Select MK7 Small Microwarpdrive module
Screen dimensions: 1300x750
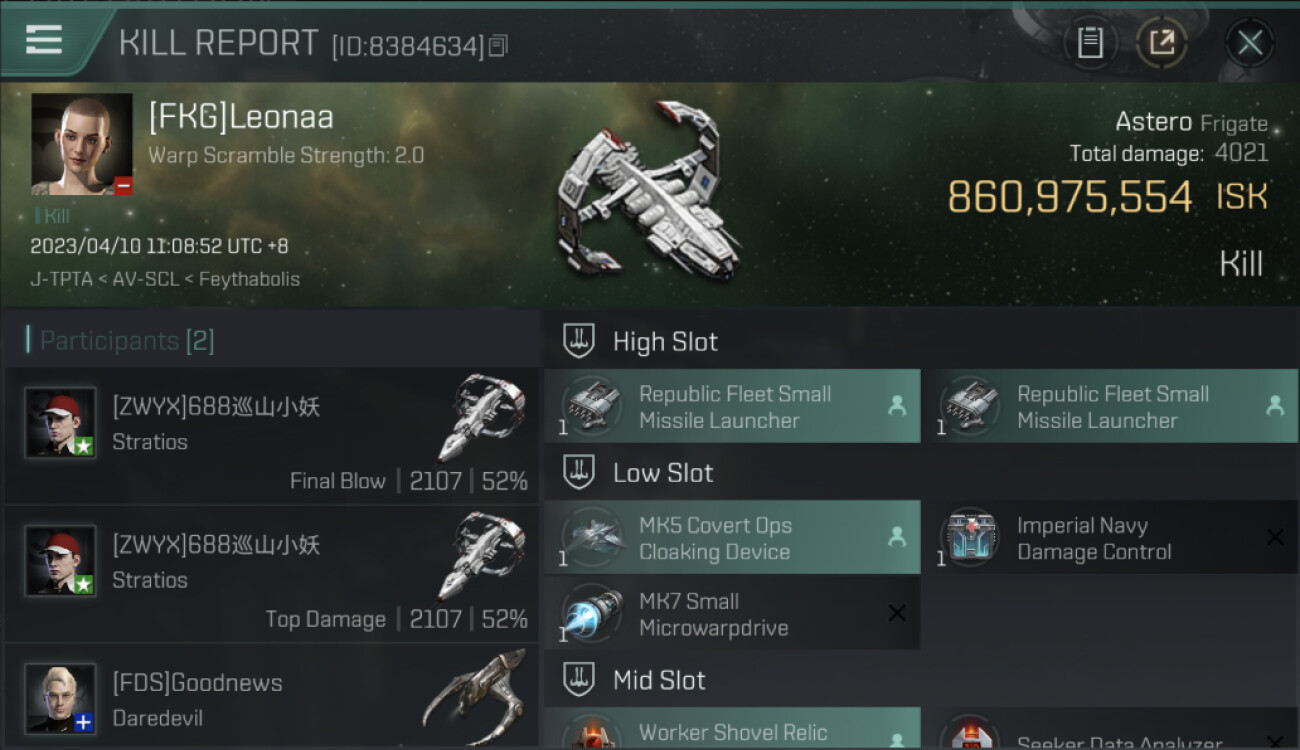(732, 614)
